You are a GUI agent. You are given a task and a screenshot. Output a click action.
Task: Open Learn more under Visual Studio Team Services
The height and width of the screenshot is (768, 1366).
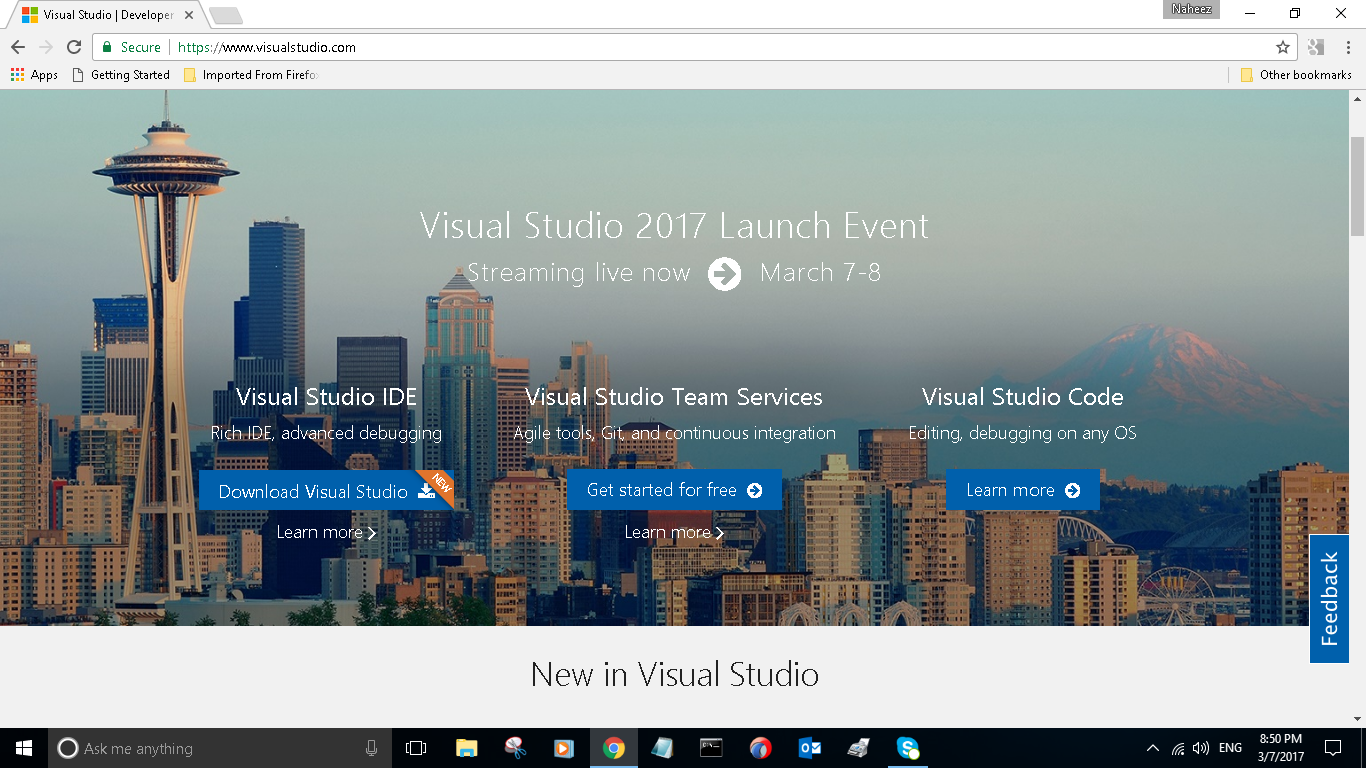point(675,532)
